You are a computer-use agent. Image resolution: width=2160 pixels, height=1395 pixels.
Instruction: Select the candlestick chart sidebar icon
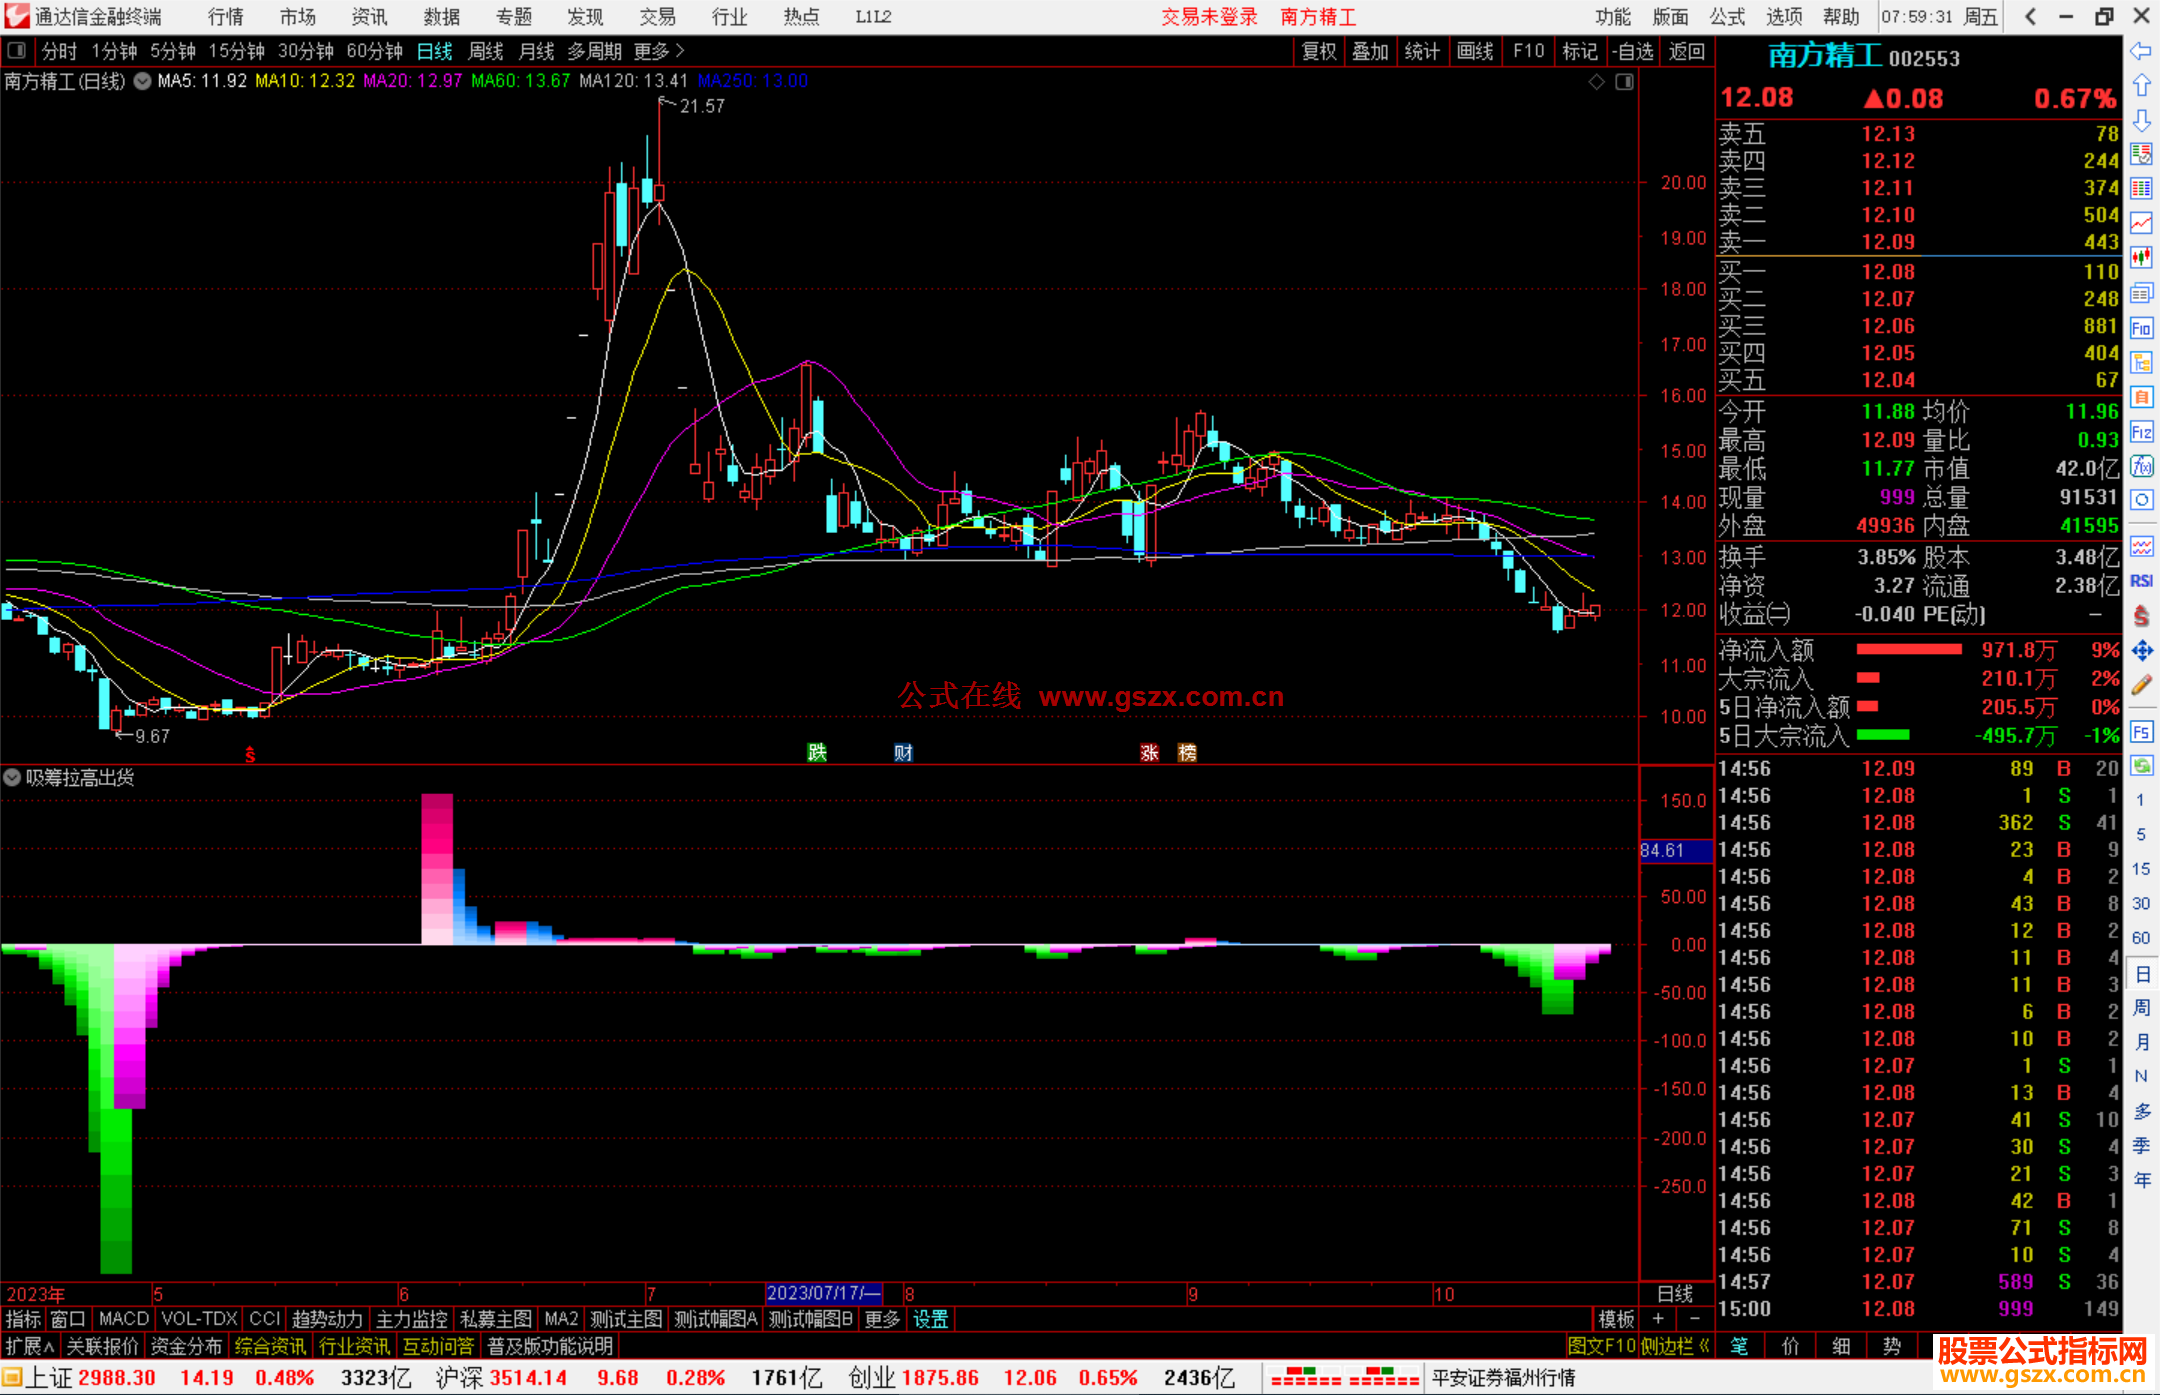click(x=2141, y=258)
